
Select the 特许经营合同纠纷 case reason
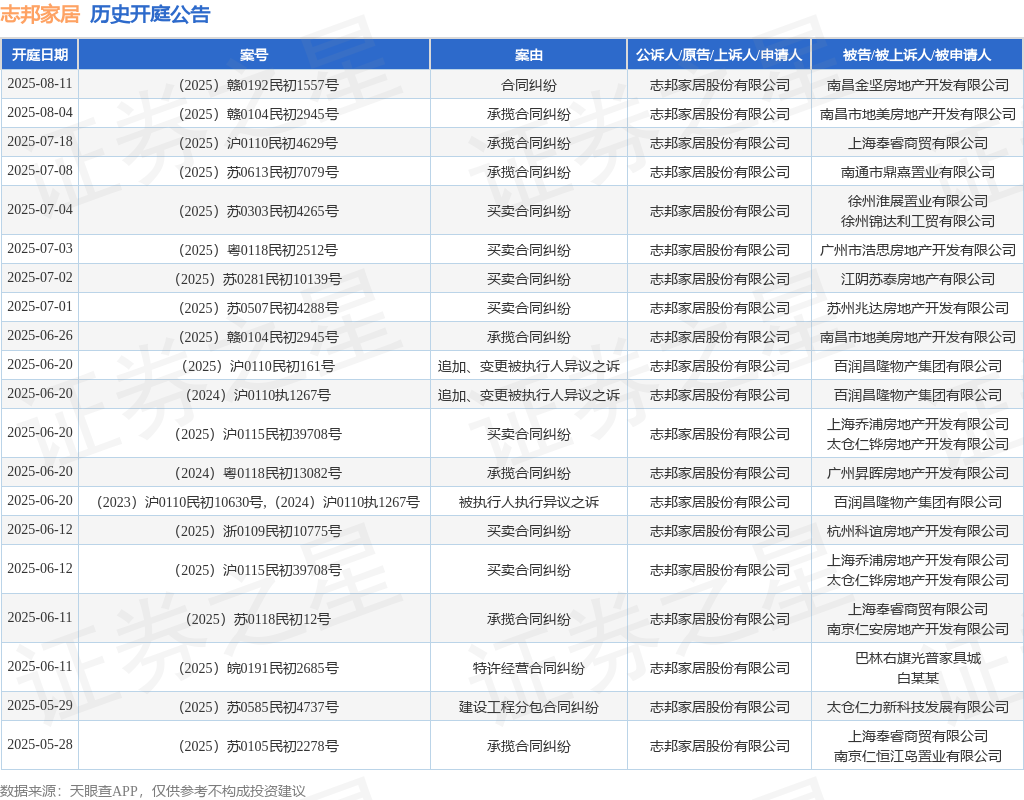click(x=528, y=668)
